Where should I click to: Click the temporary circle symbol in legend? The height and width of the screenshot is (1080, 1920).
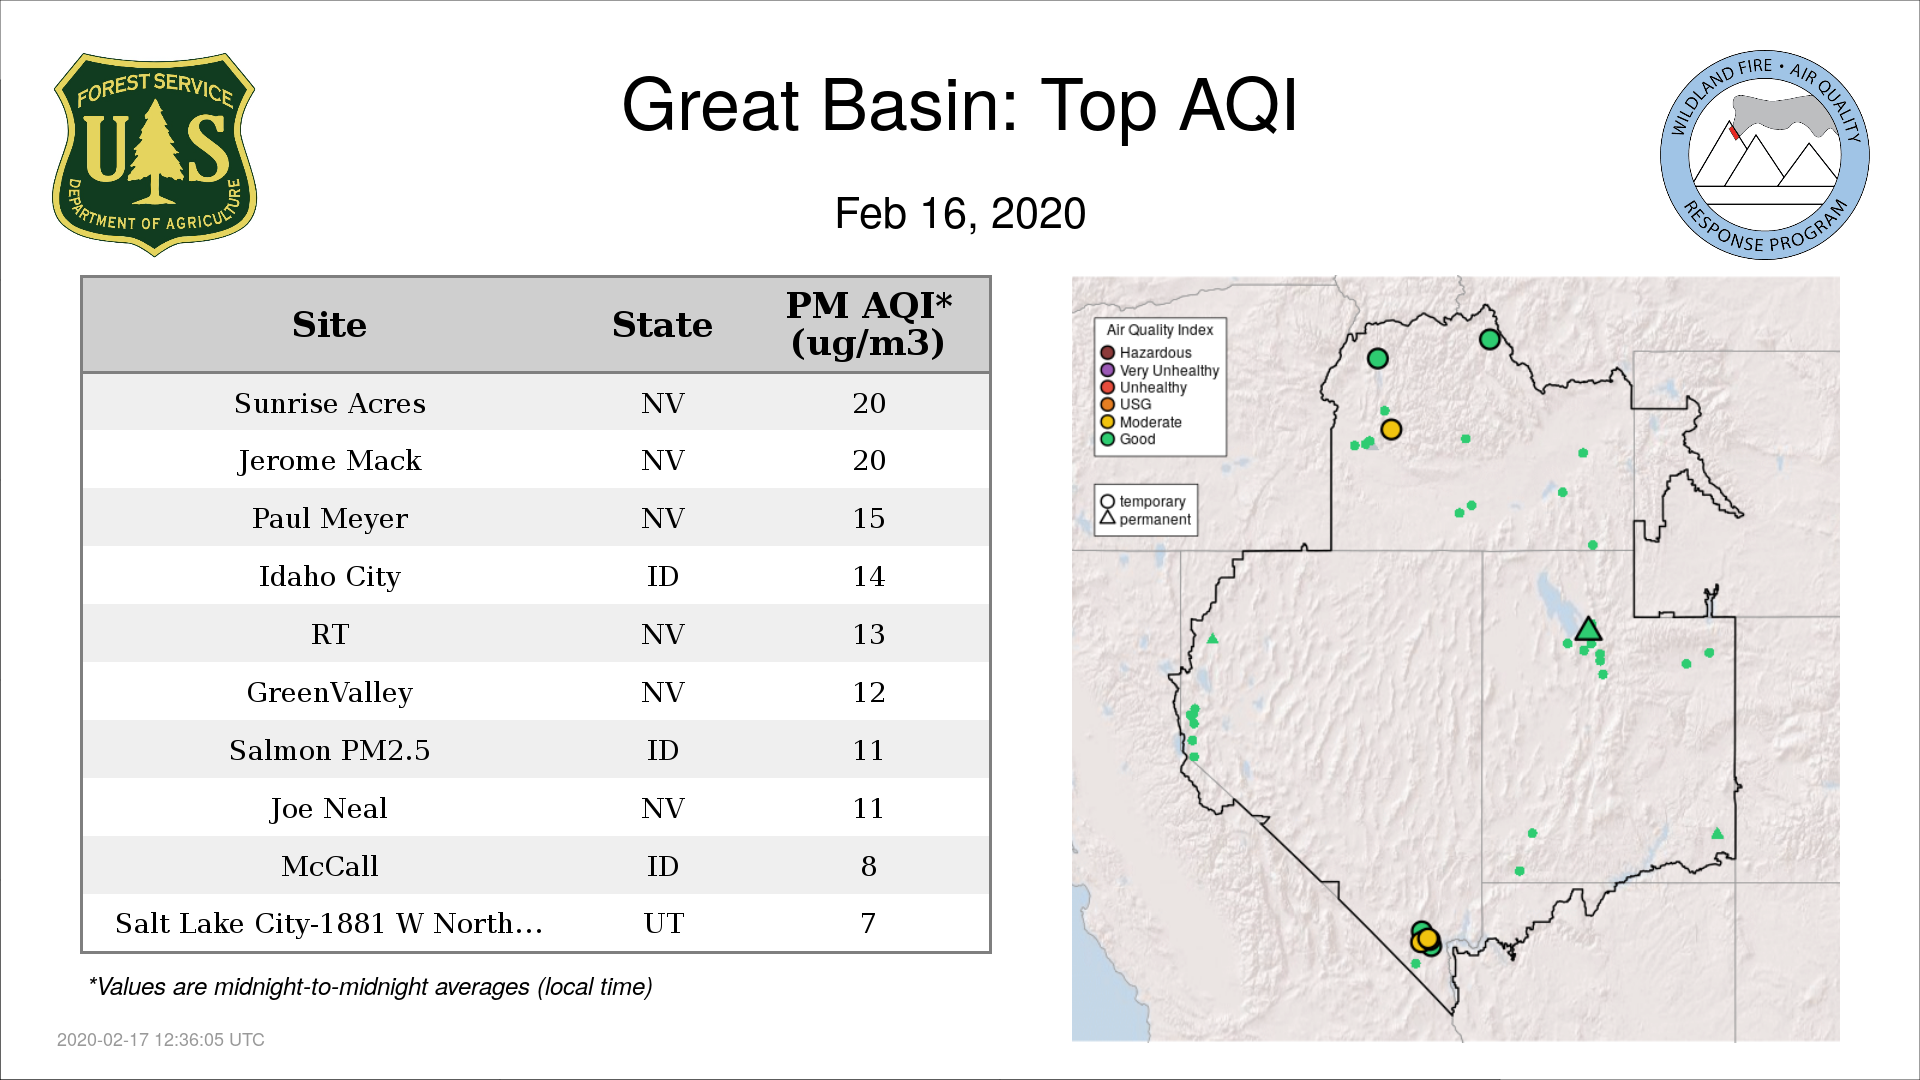click(x=1108, y=502)
